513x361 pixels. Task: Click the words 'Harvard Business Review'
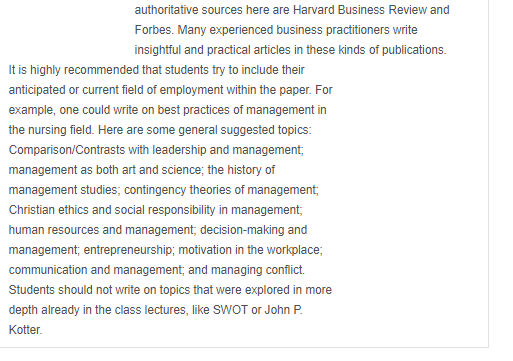coord(360,10)
